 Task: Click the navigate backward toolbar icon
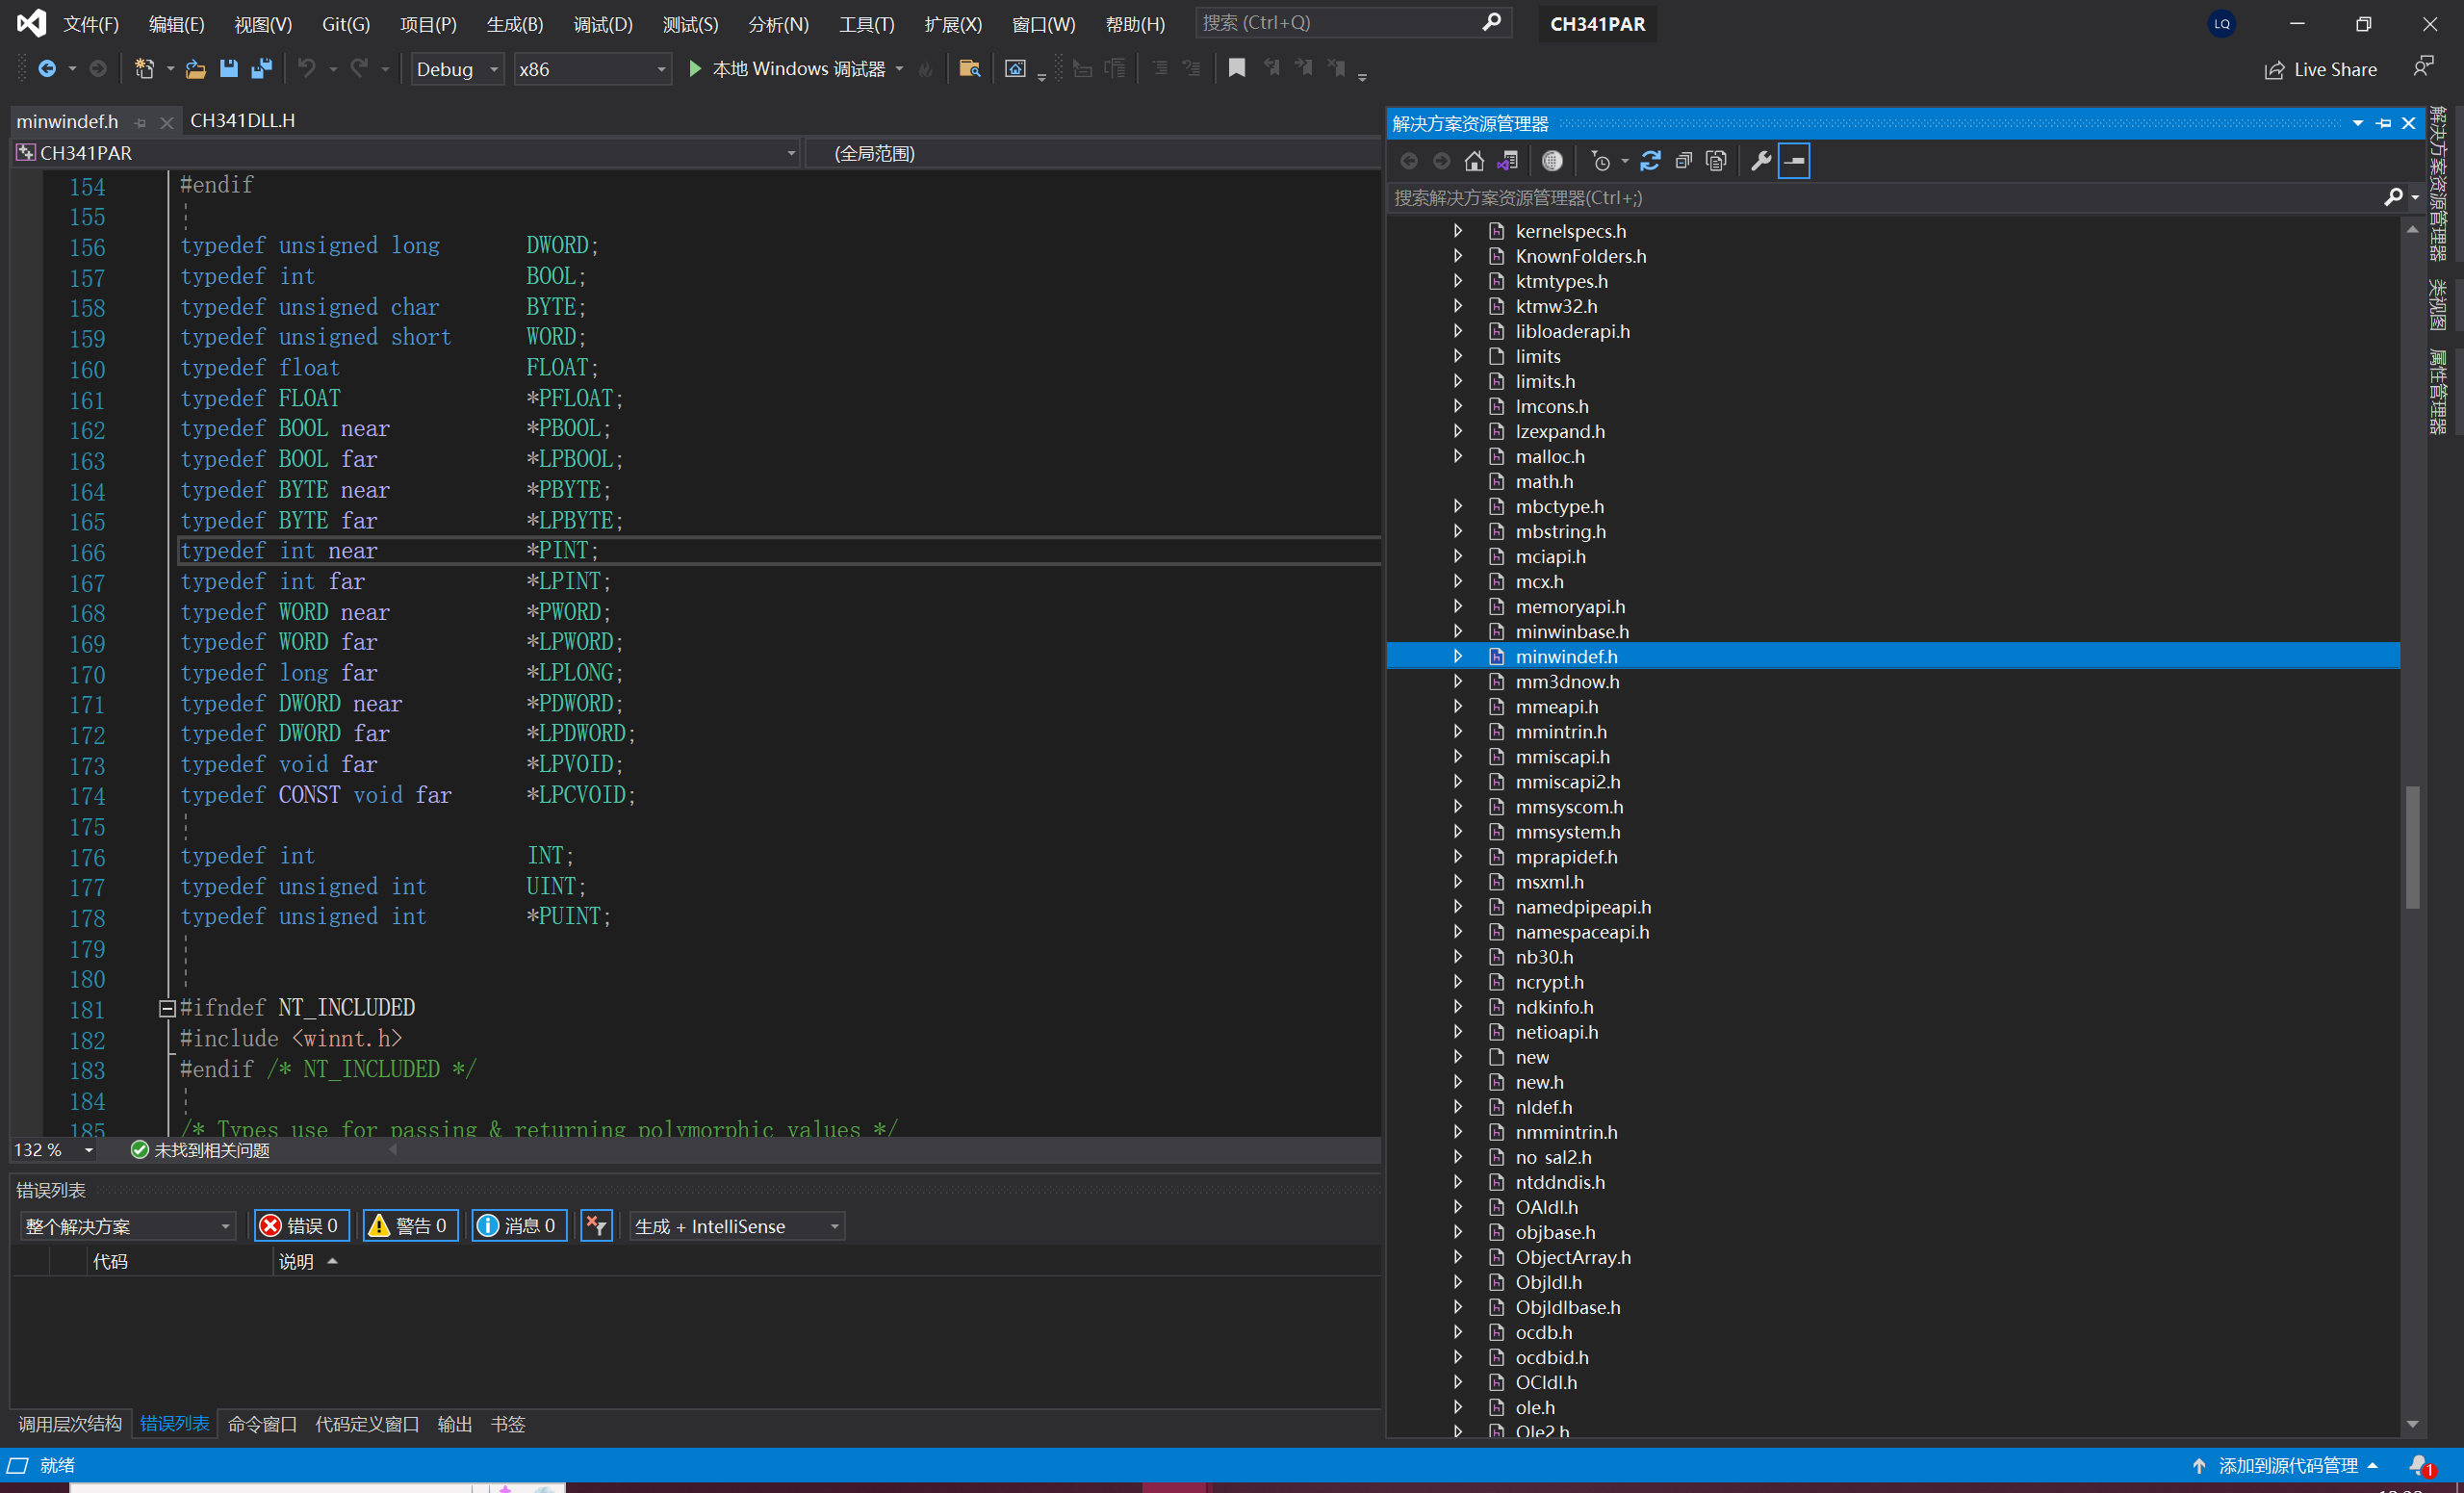point(46,69)
